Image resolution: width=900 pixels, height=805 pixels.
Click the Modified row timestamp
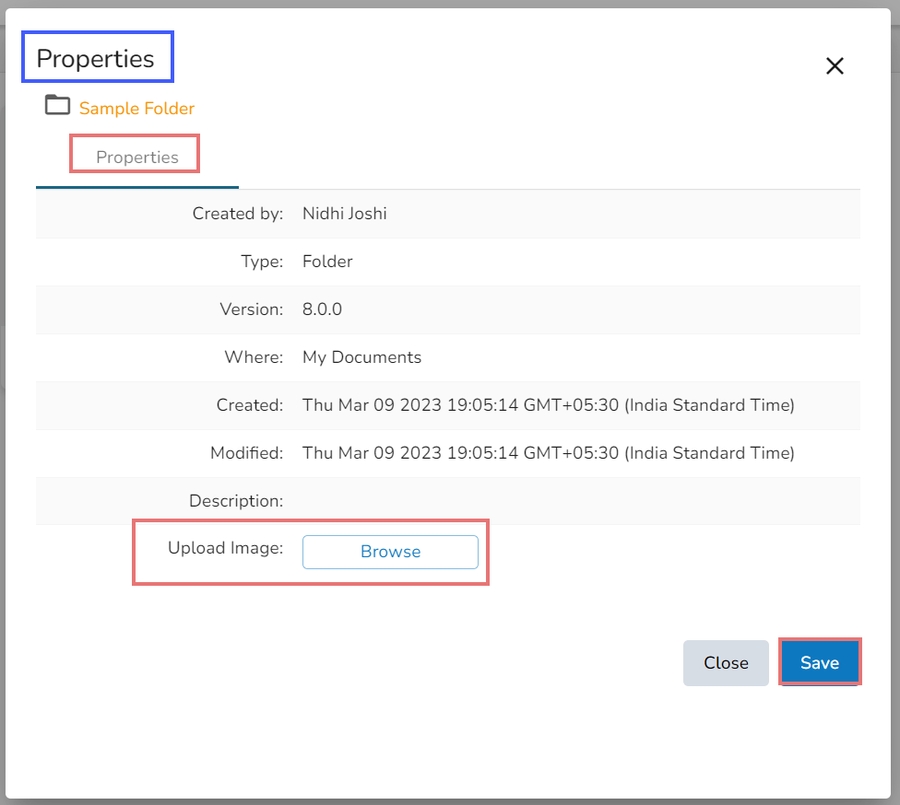click(548, 453)
